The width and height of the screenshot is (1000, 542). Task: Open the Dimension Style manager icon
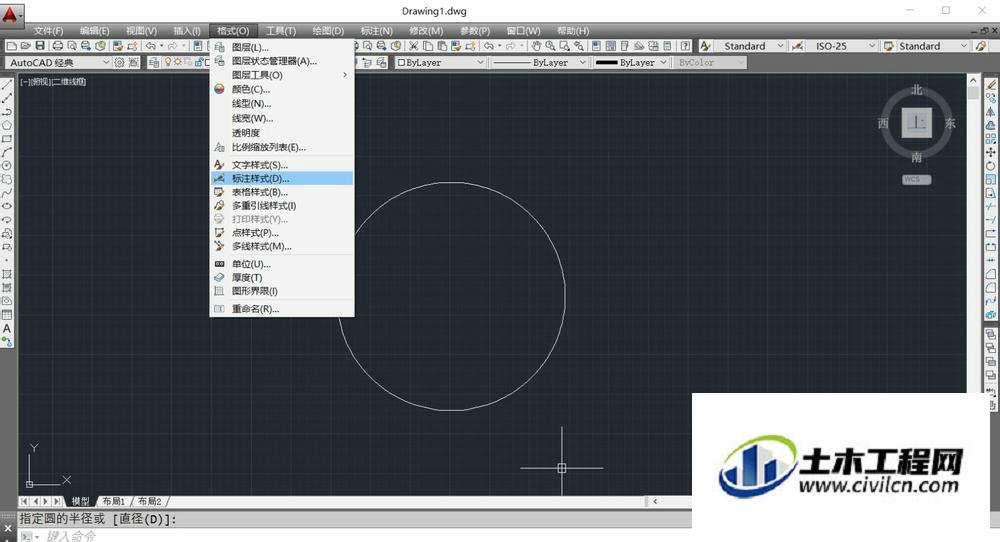797,46
